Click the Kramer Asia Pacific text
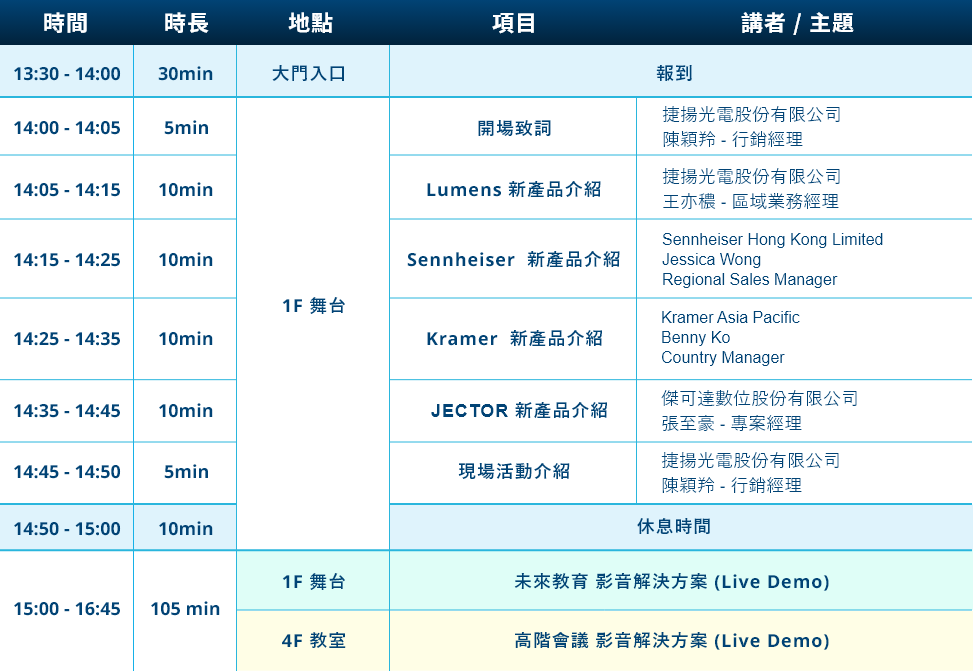The height and width of the screenshot is (671, 973). click(730, 317)
